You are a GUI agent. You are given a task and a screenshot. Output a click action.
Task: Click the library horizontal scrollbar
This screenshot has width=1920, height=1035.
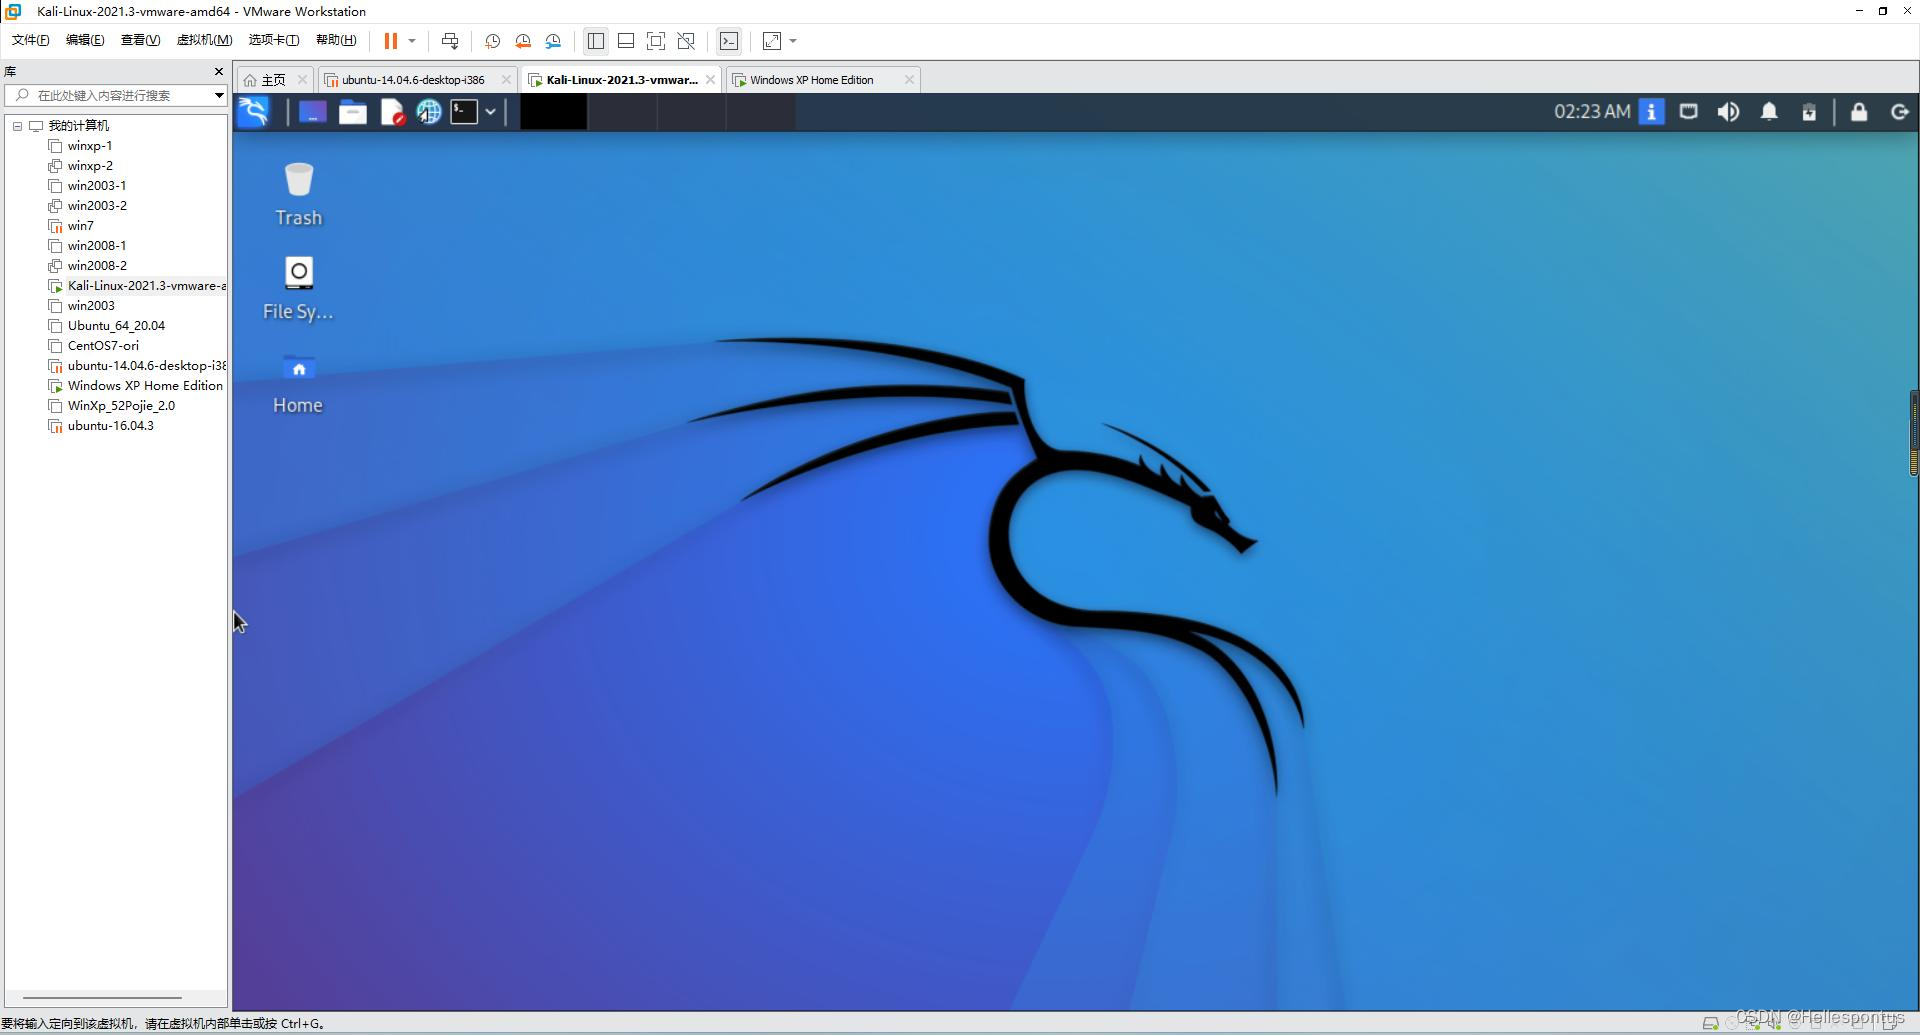point(102,998)
